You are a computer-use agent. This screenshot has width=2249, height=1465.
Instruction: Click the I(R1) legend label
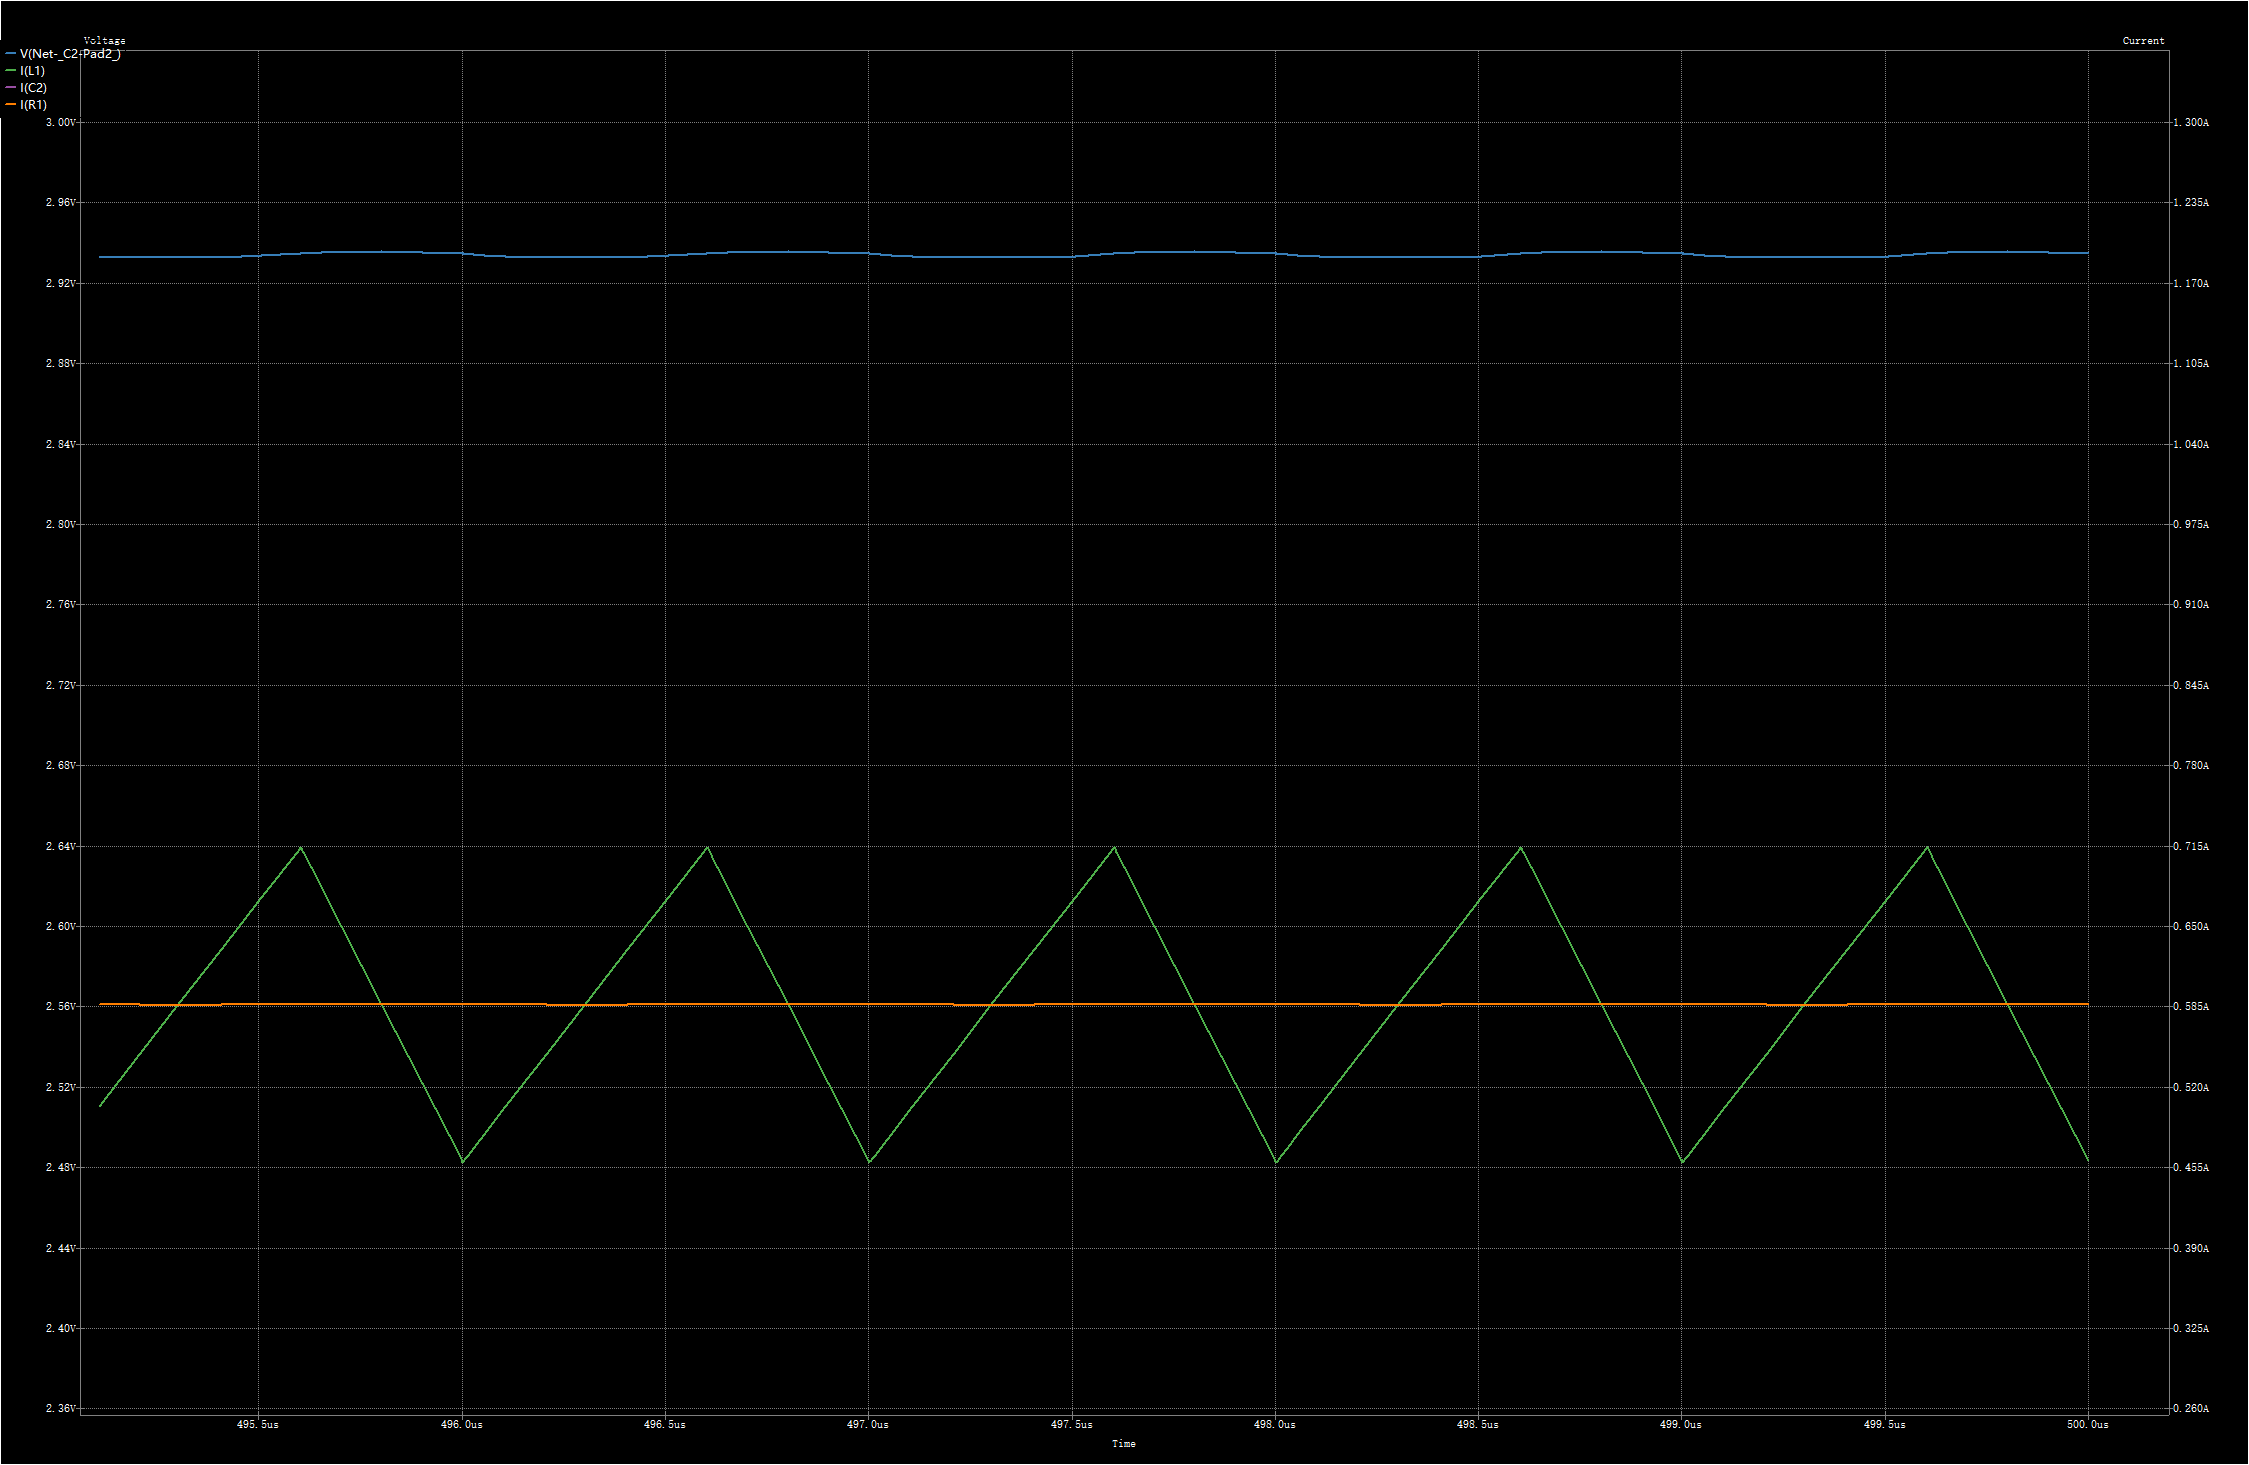(x=33, y=105)
